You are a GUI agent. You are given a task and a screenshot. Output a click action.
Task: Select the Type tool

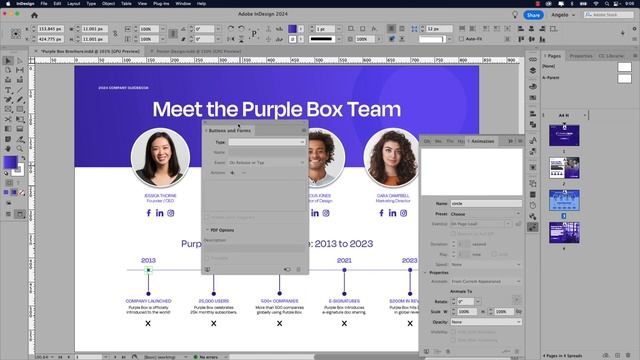8,90
